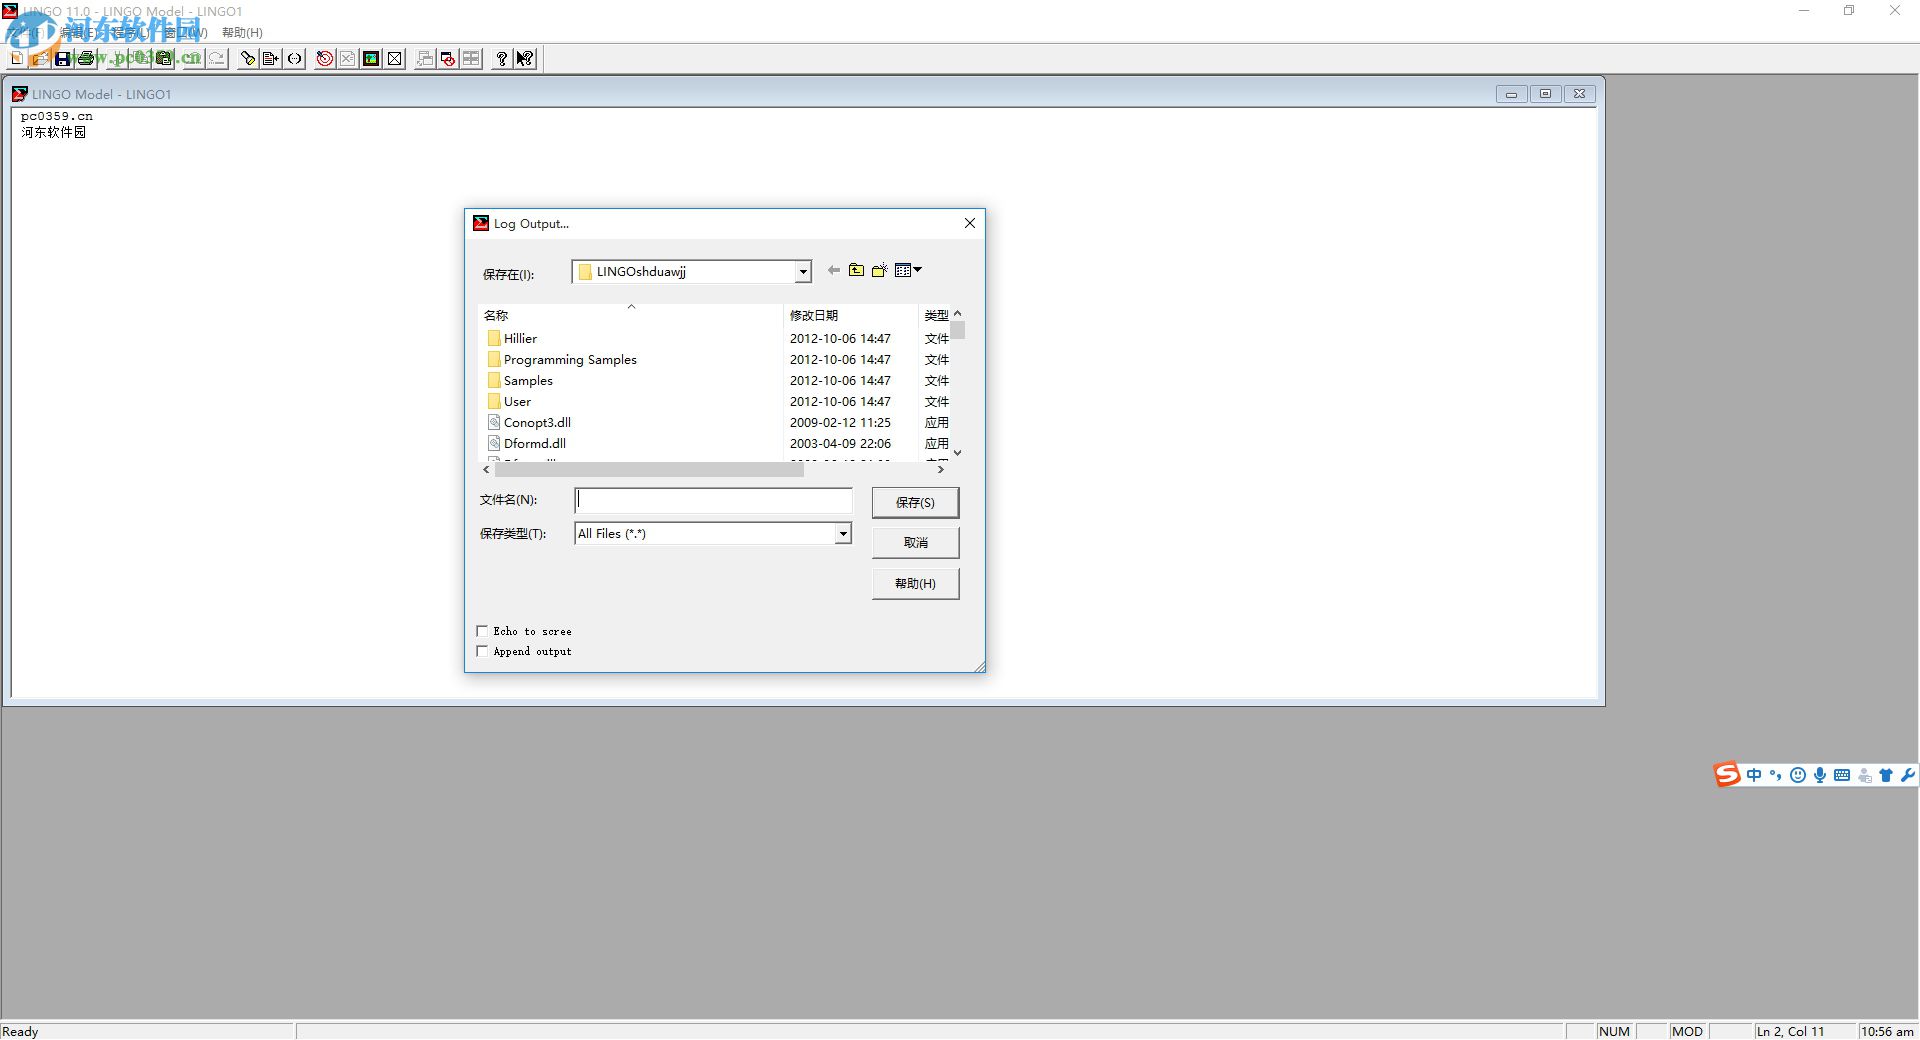Click the Send to Back windows icon
The width and height of the screenshot is (1920, 1040).
pyautogui.click(x=425, y=59)
